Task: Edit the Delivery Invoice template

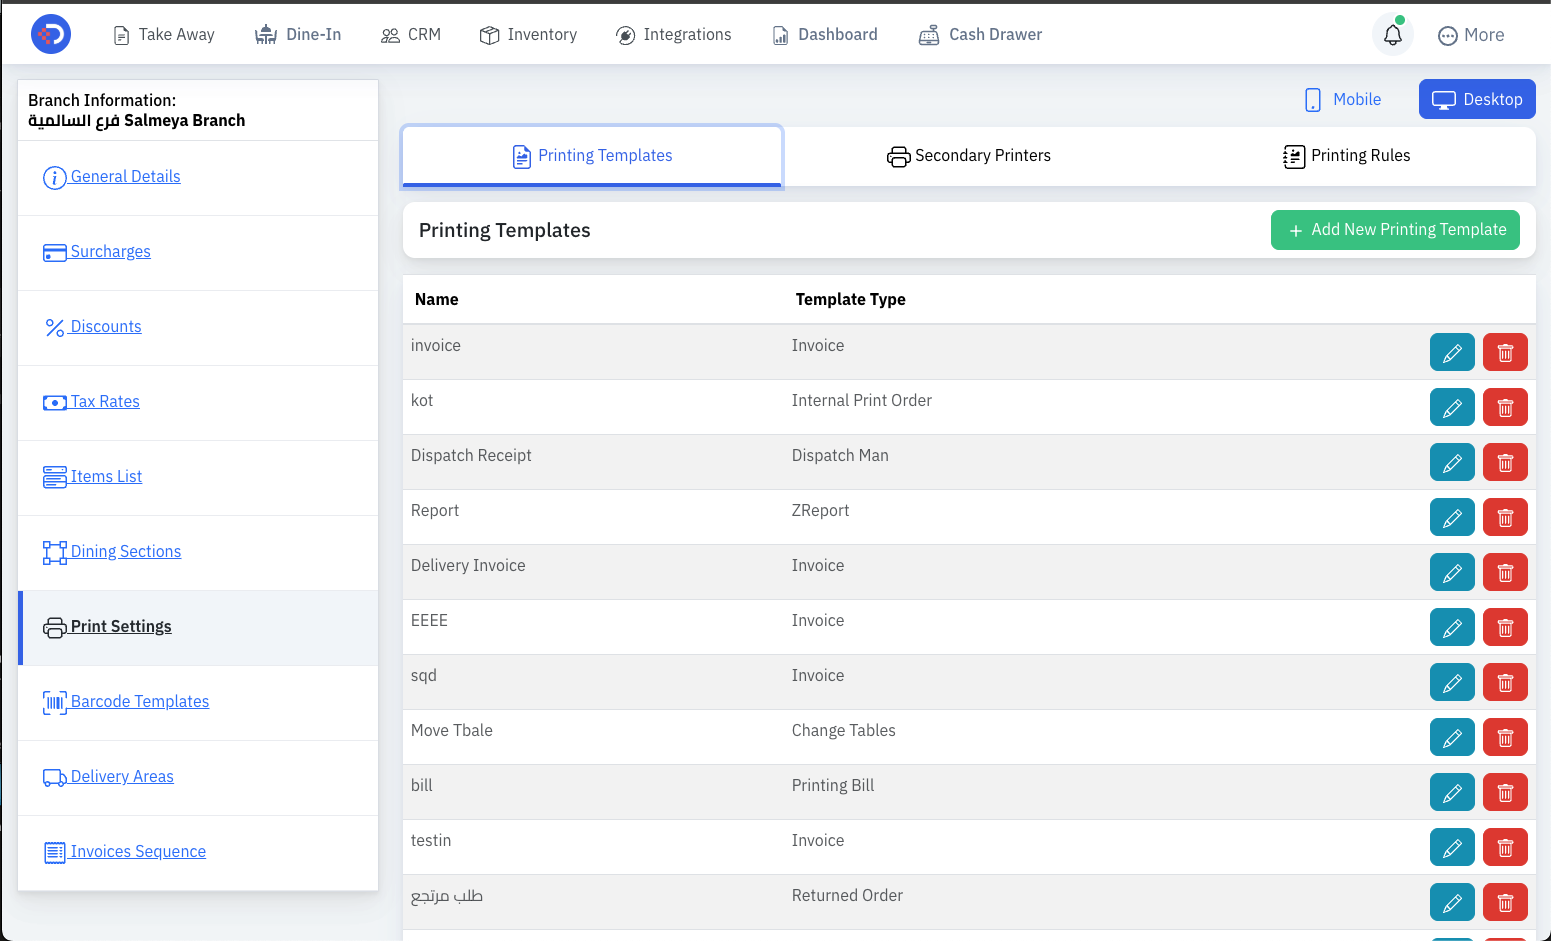Action: coord(1452,572)
